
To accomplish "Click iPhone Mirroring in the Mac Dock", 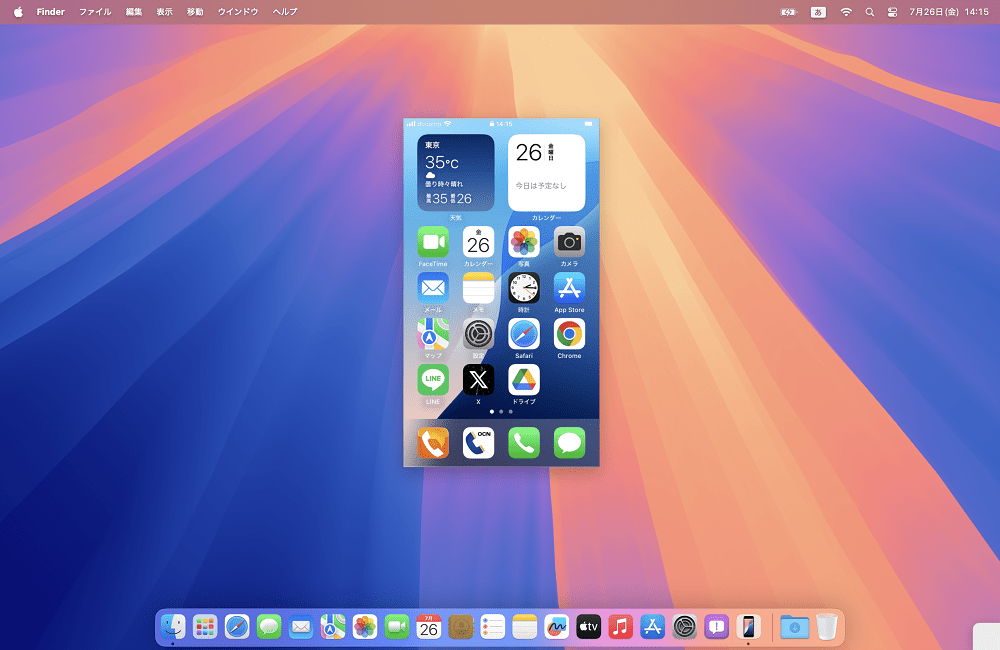I will coord(748,627).
